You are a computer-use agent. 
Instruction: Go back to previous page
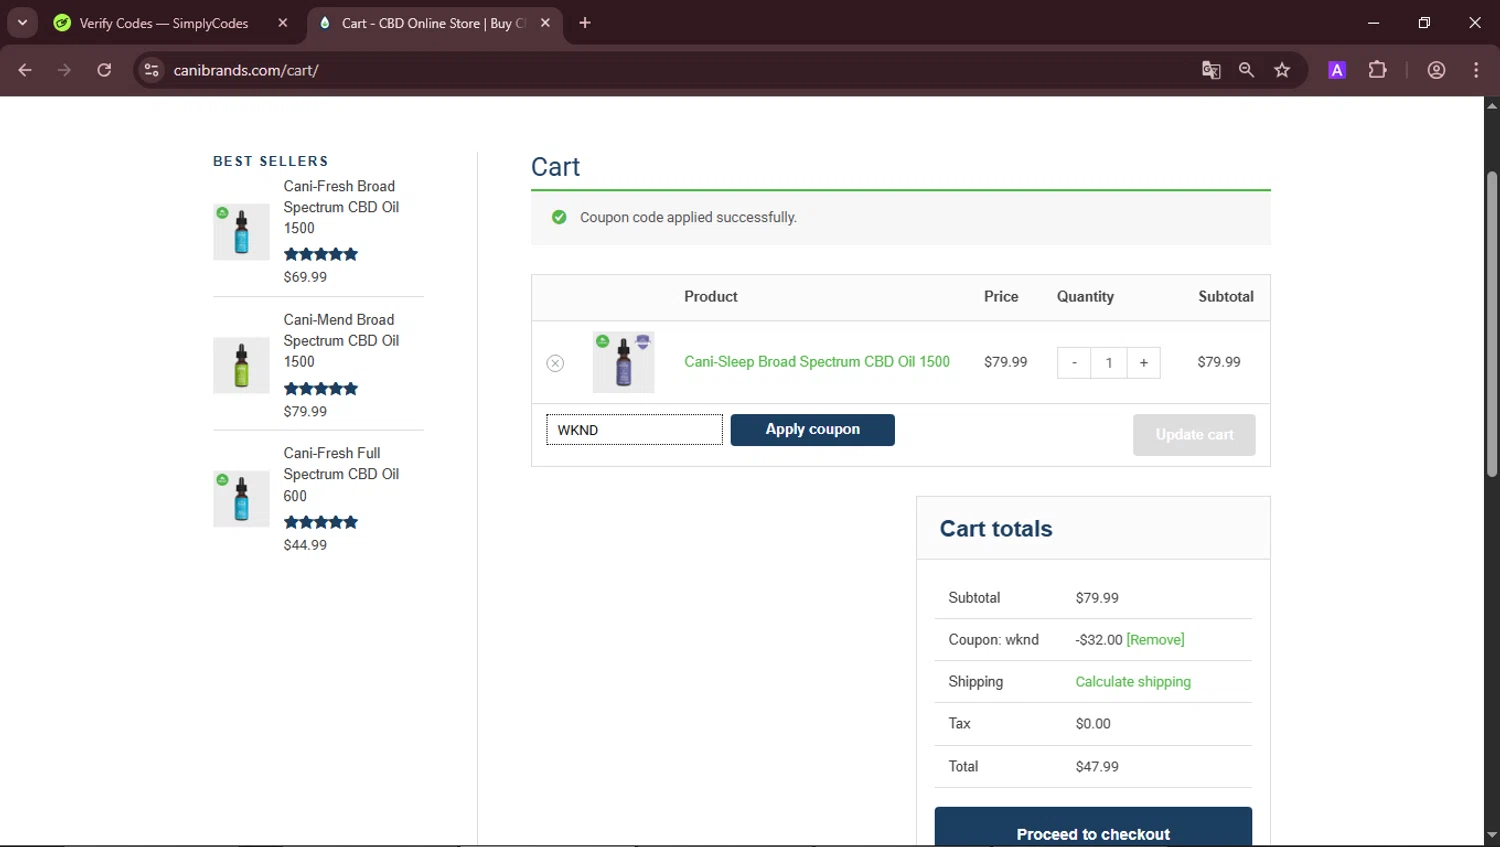click(x=25, y=70)
